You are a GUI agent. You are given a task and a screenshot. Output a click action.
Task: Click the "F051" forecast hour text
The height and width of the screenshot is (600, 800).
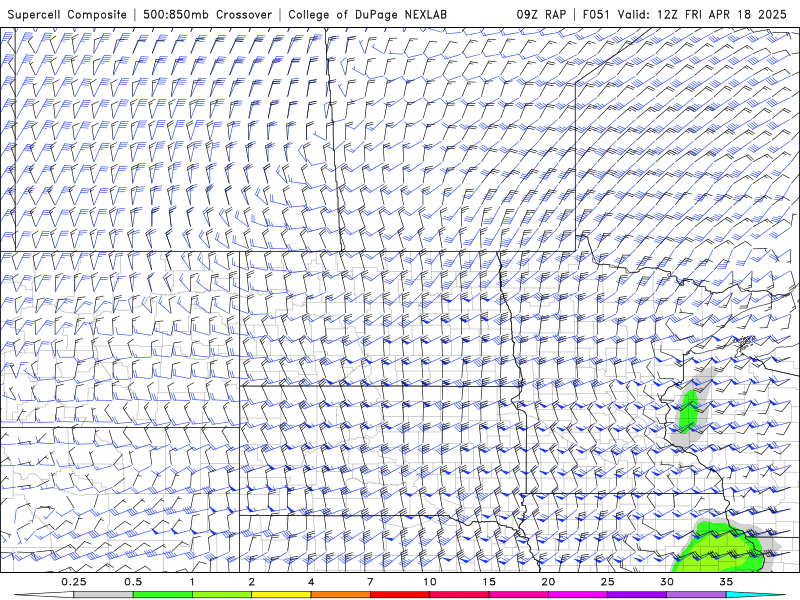596,14
